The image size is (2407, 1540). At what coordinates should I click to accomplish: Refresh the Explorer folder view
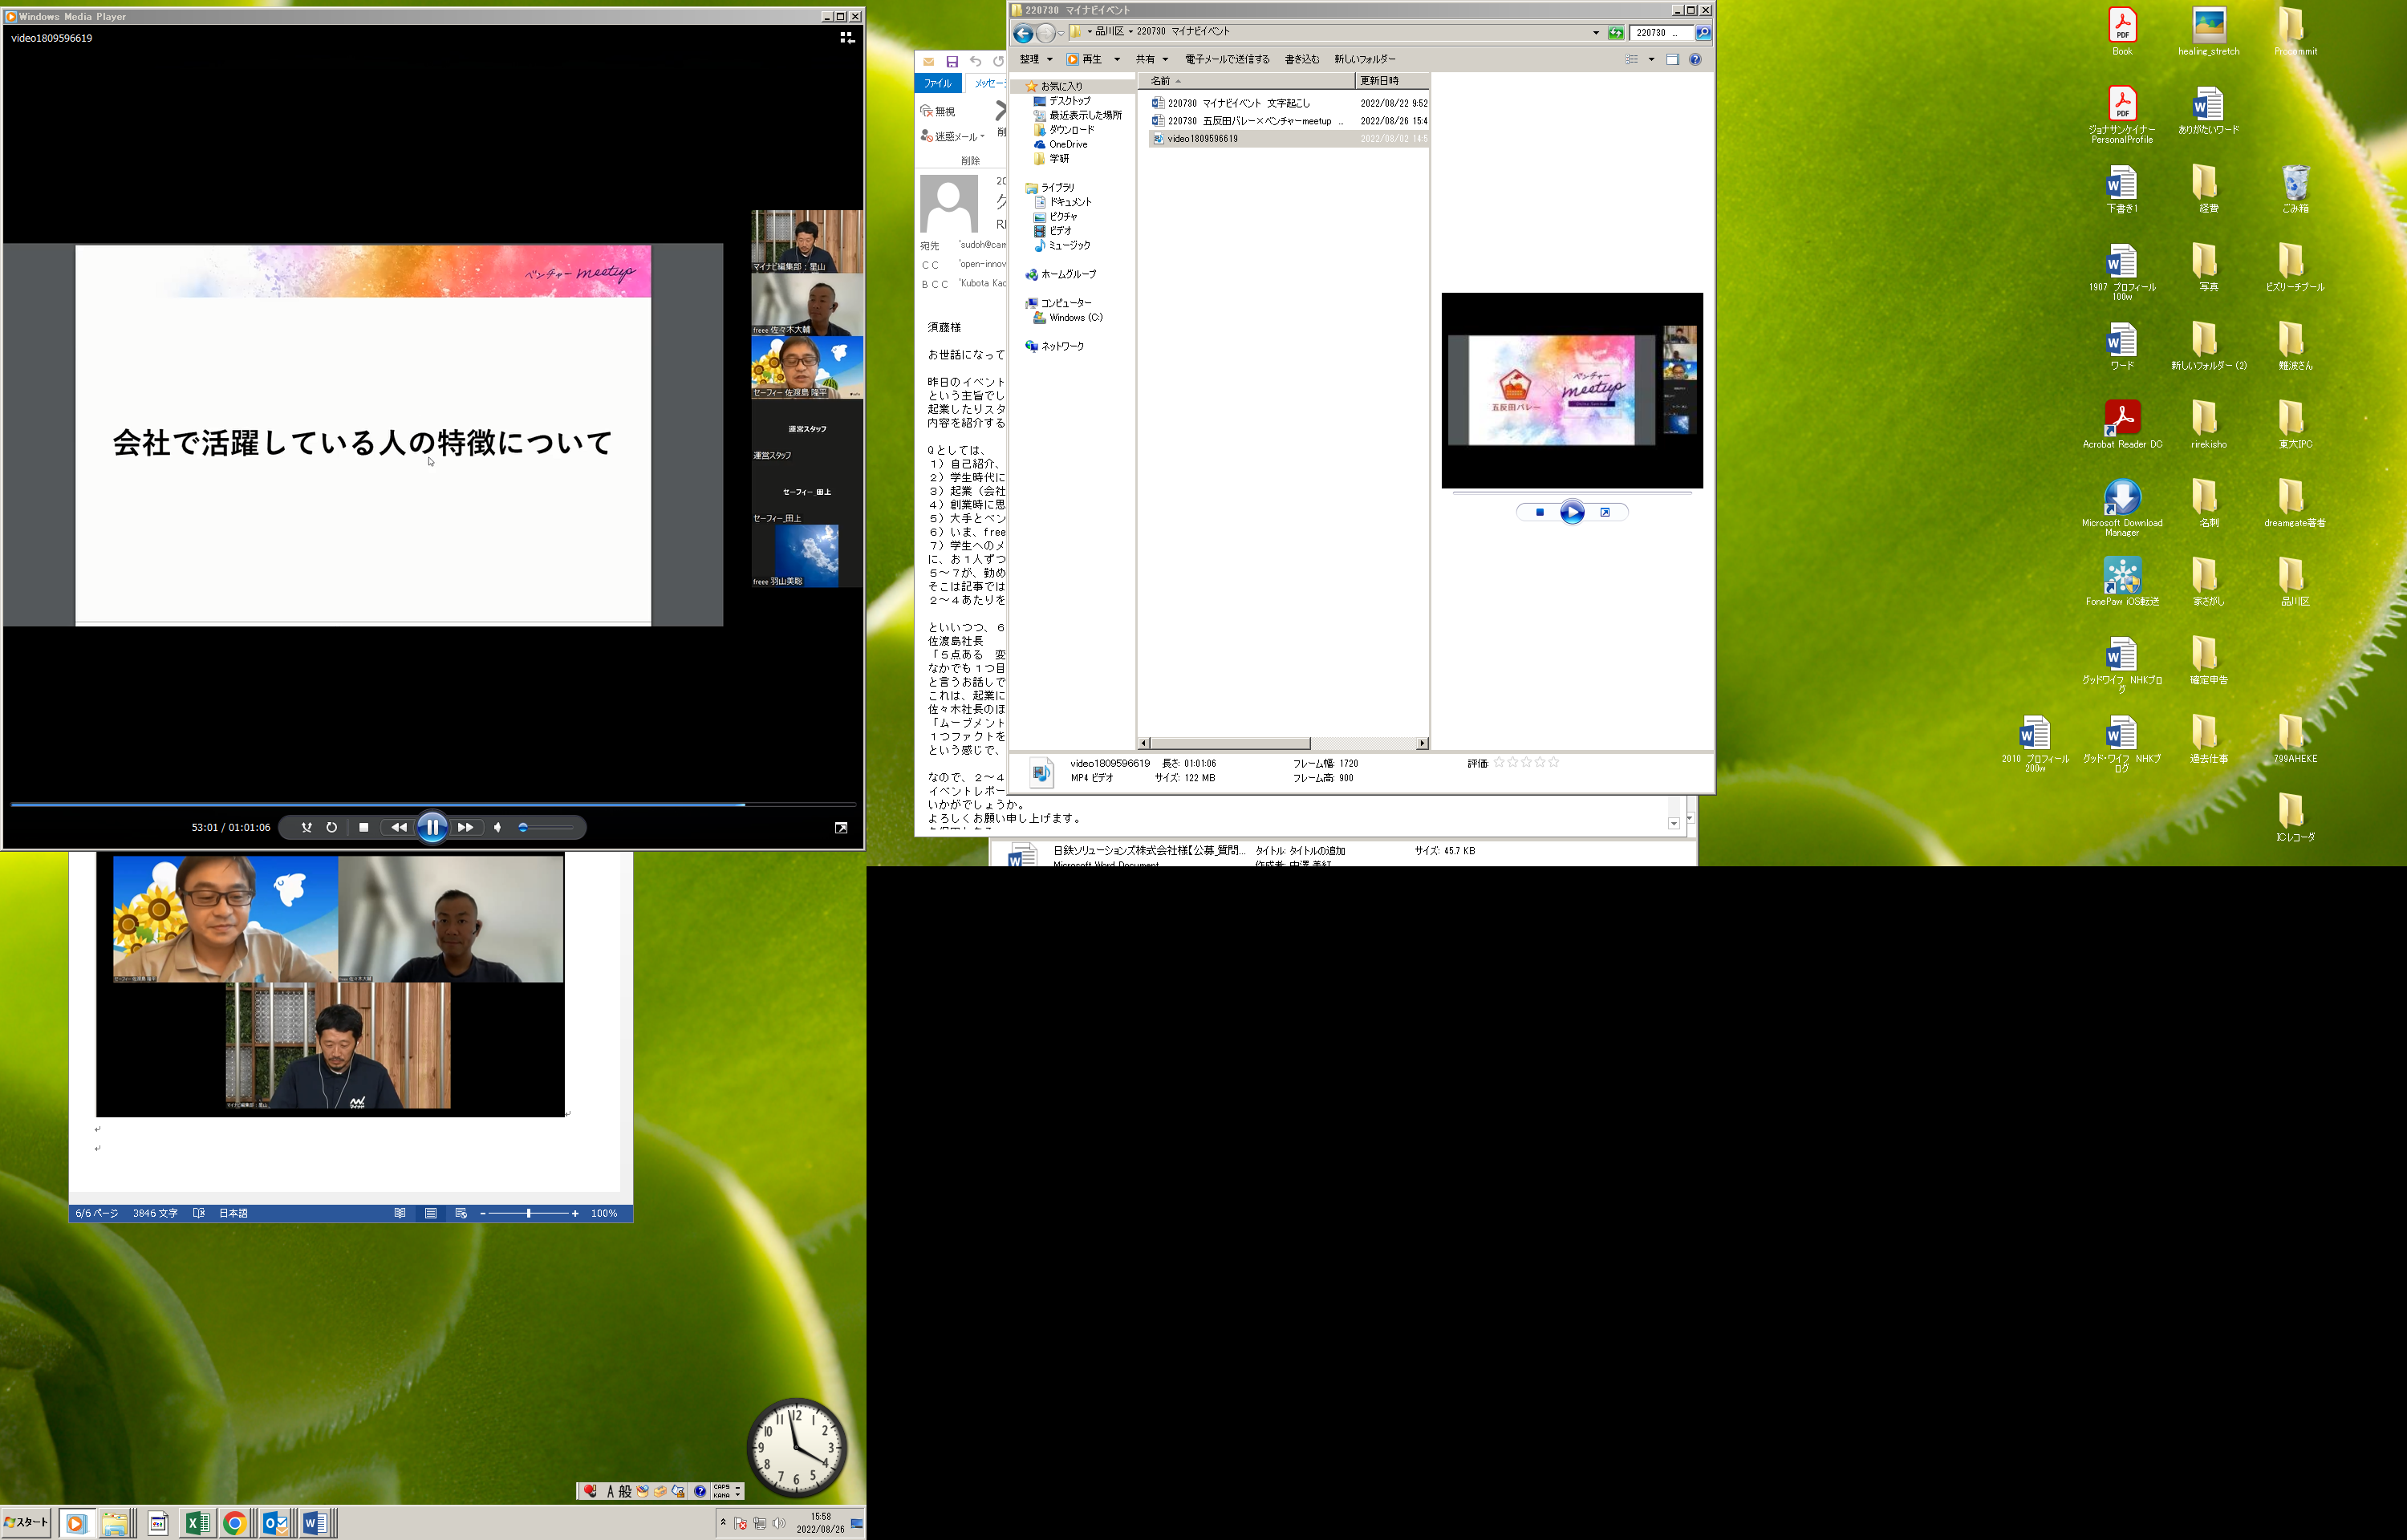tap(1615, 33)
